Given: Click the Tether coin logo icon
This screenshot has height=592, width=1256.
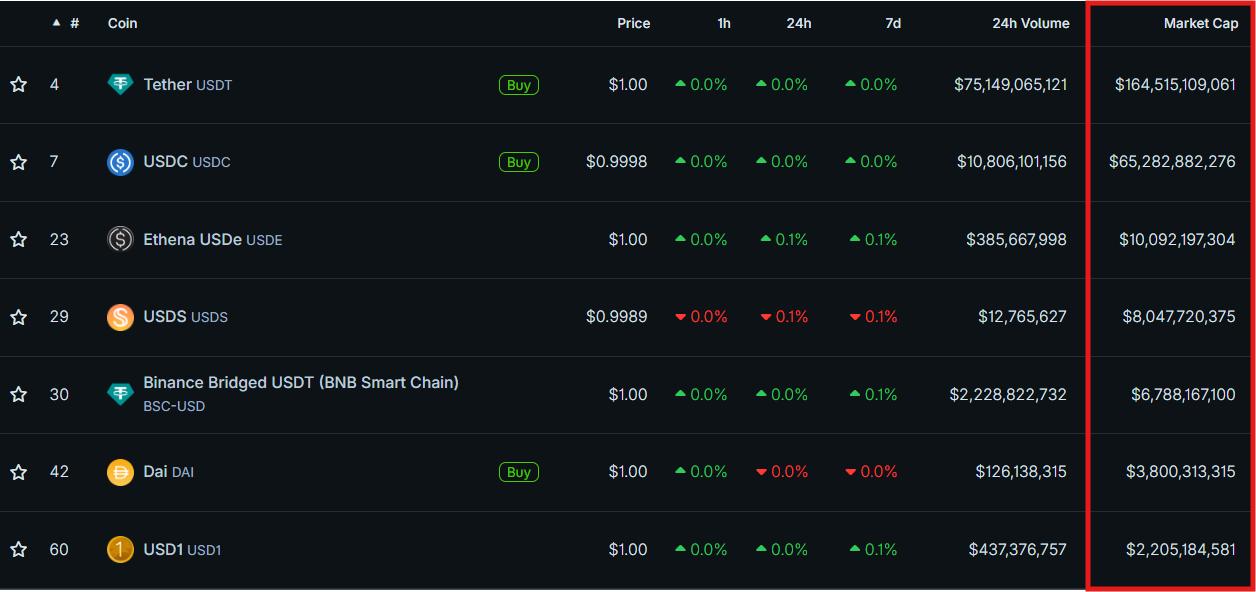Looking at the screenshot, I should (120, 85).
